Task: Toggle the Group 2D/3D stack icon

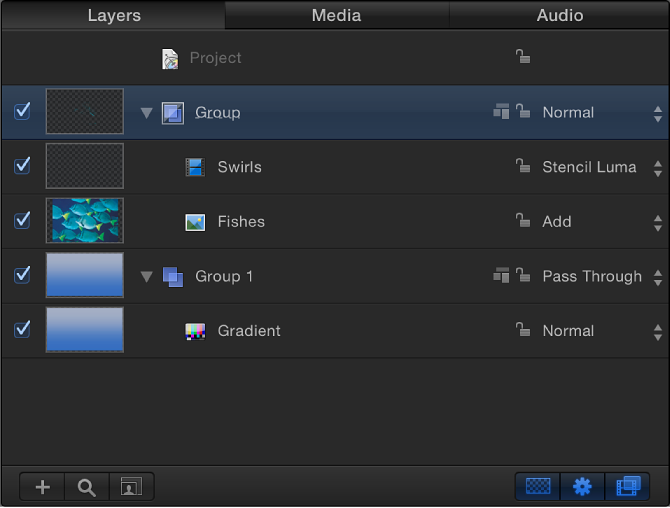Action: click(x=501, y=112)
